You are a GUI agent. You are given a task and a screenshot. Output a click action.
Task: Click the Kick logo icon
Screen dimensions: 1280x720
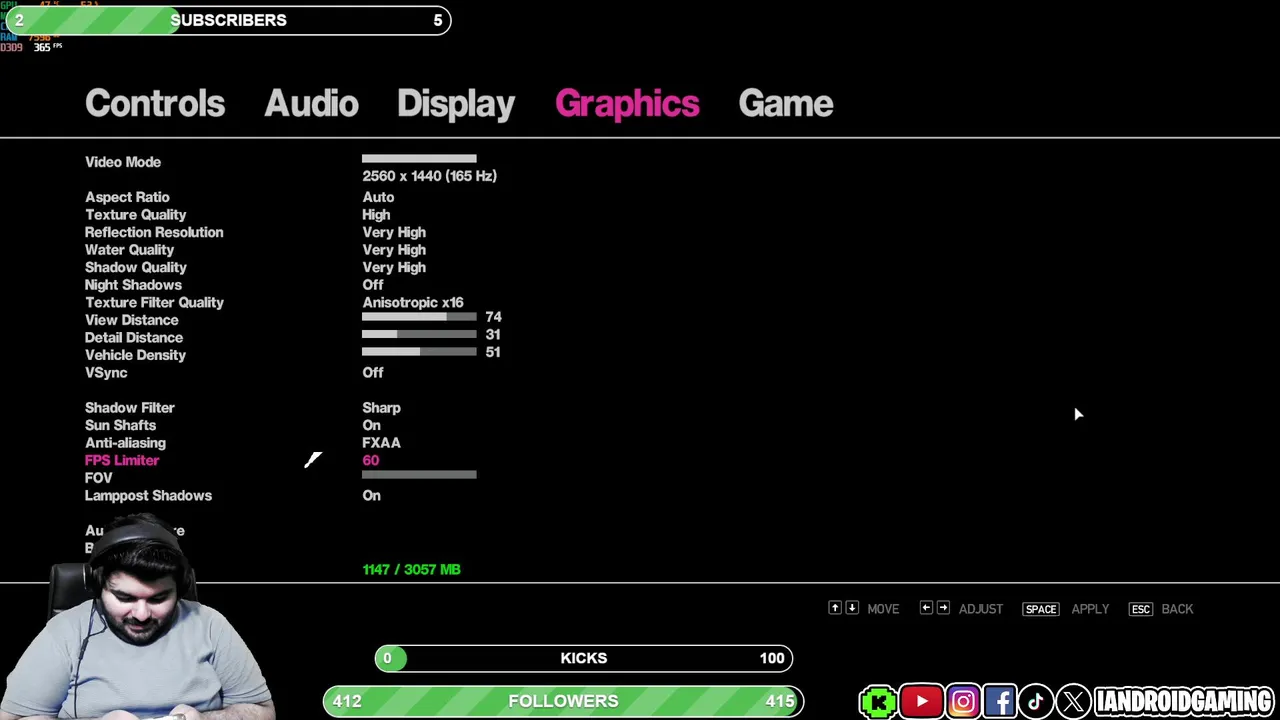[x=878, y=702]
